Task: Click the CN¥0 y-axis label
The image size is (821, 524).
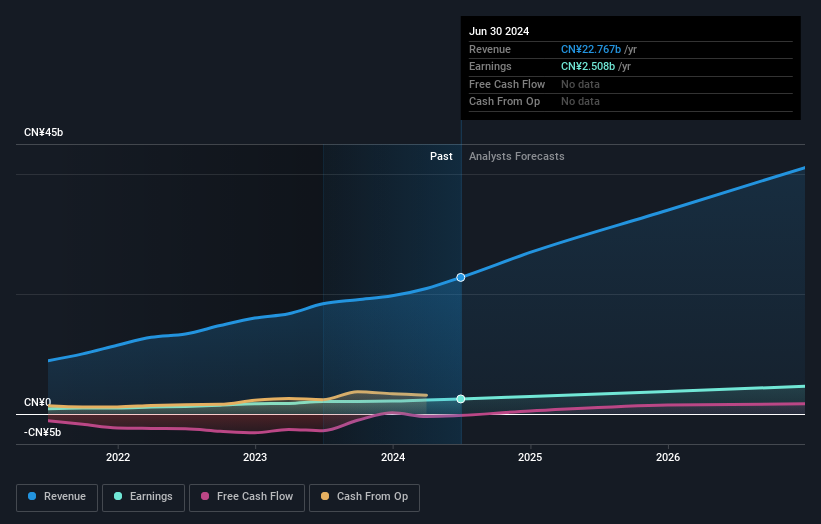Action: tap(38, 402)
